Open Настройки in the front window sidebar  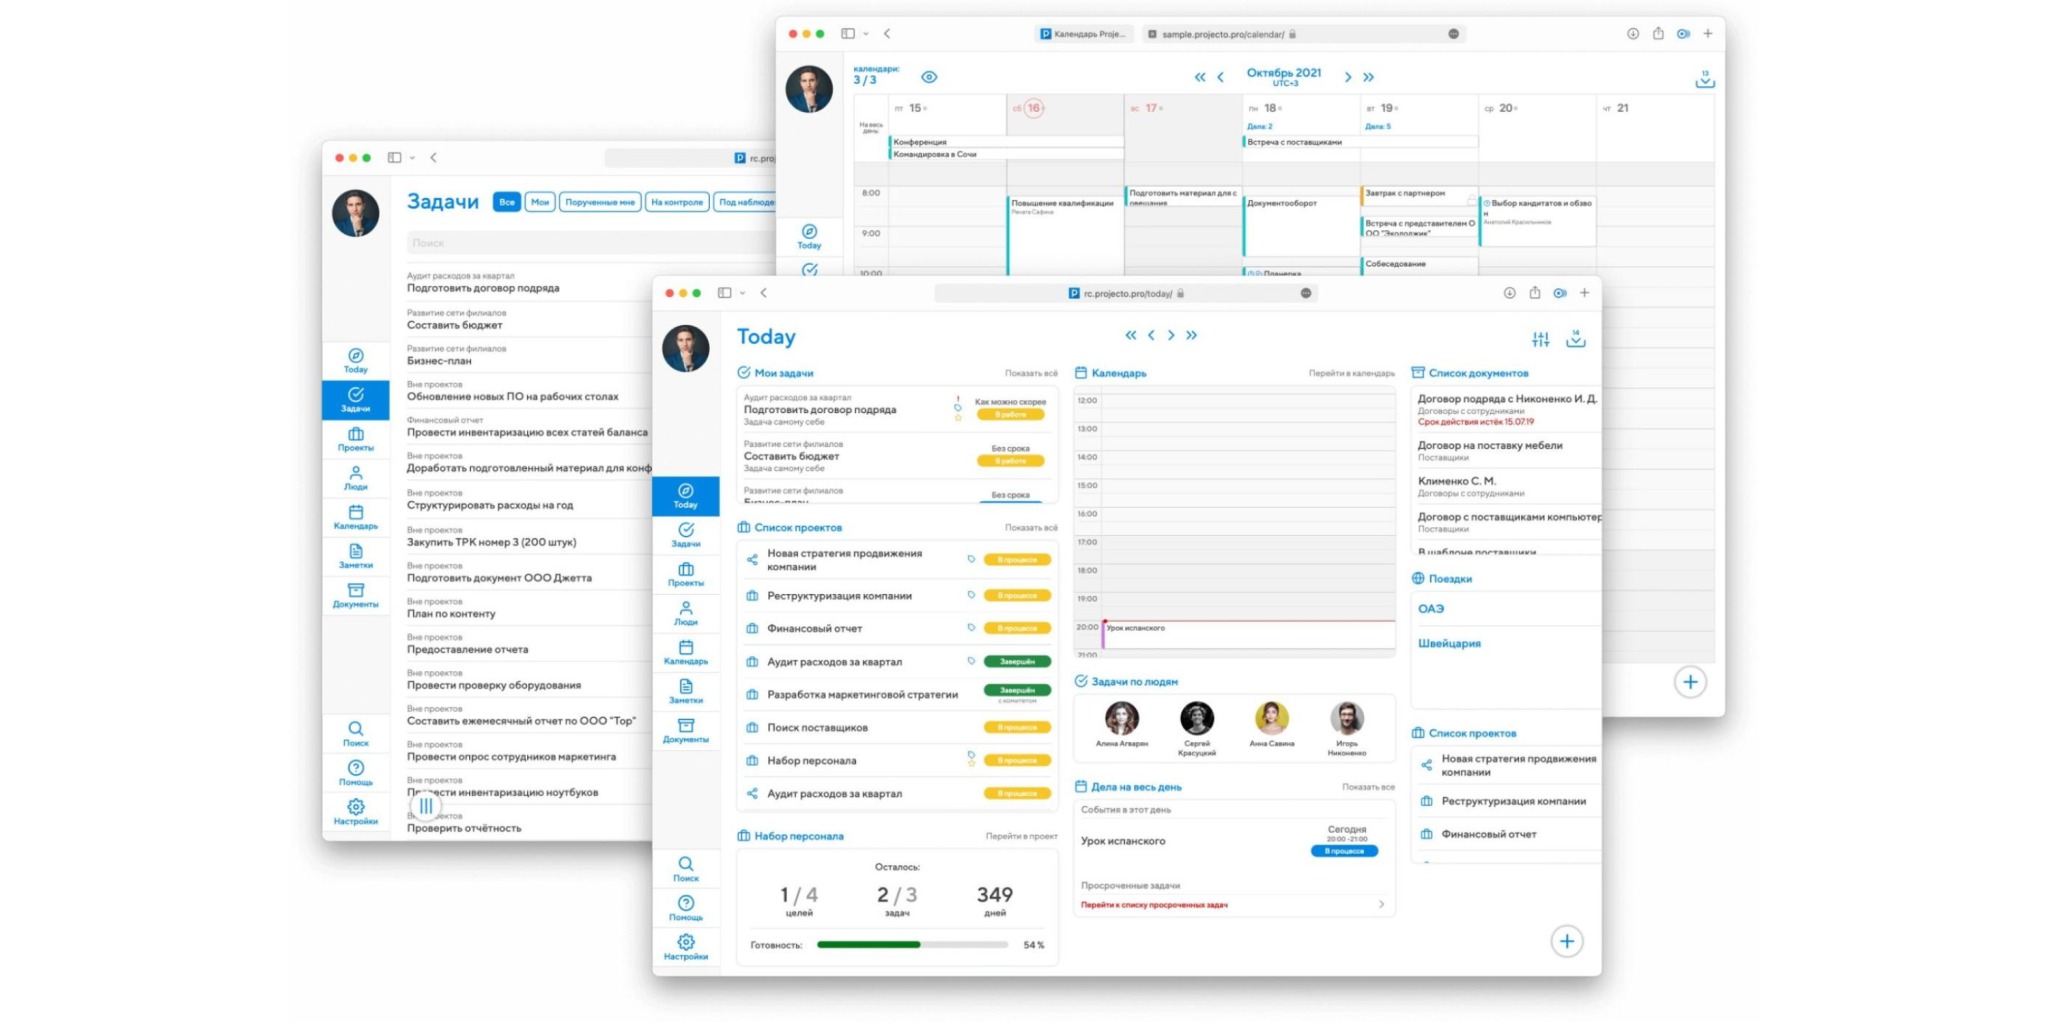coord(685,947)
